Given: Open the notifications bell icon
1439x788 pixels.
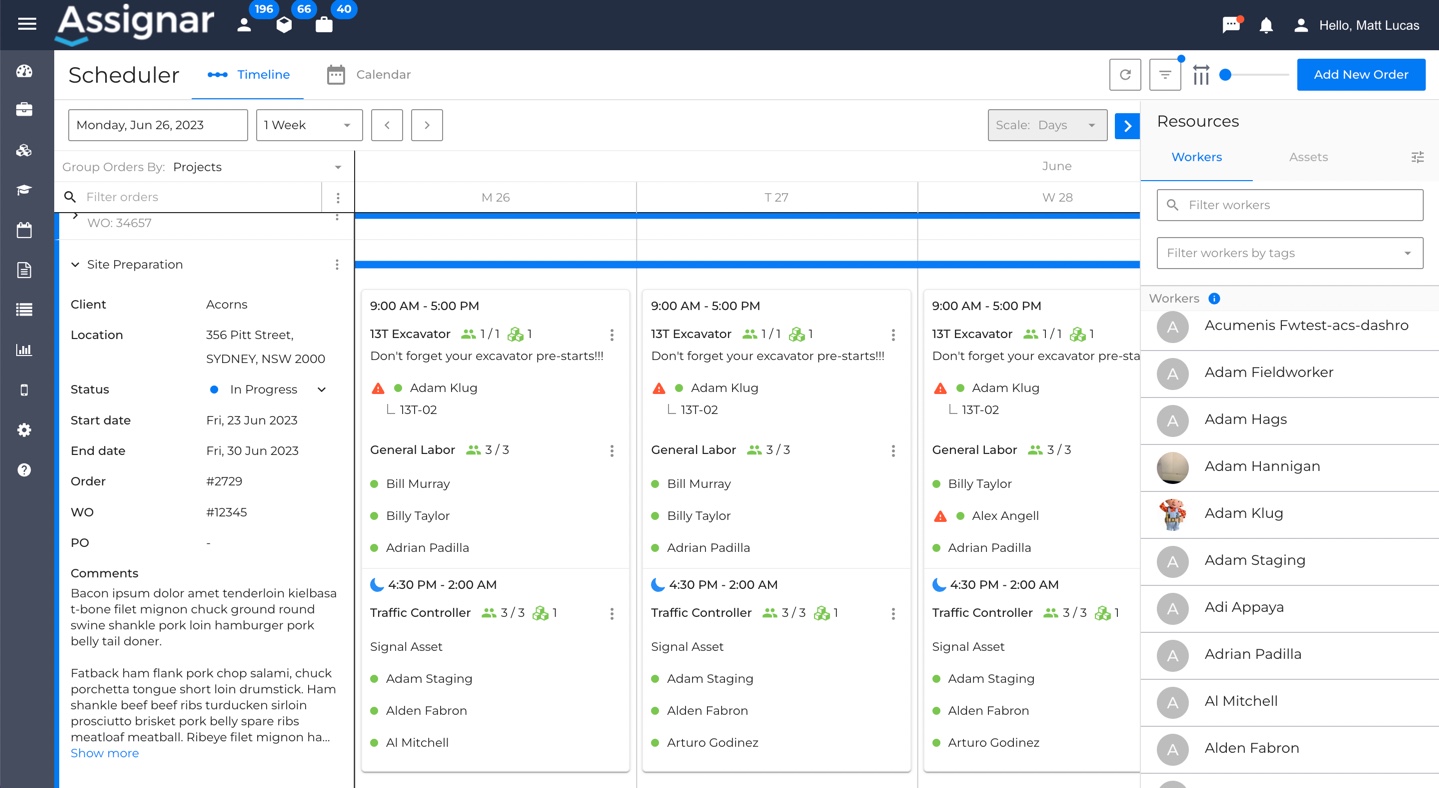Looking at the screenshot, I should click(1266, 24).
